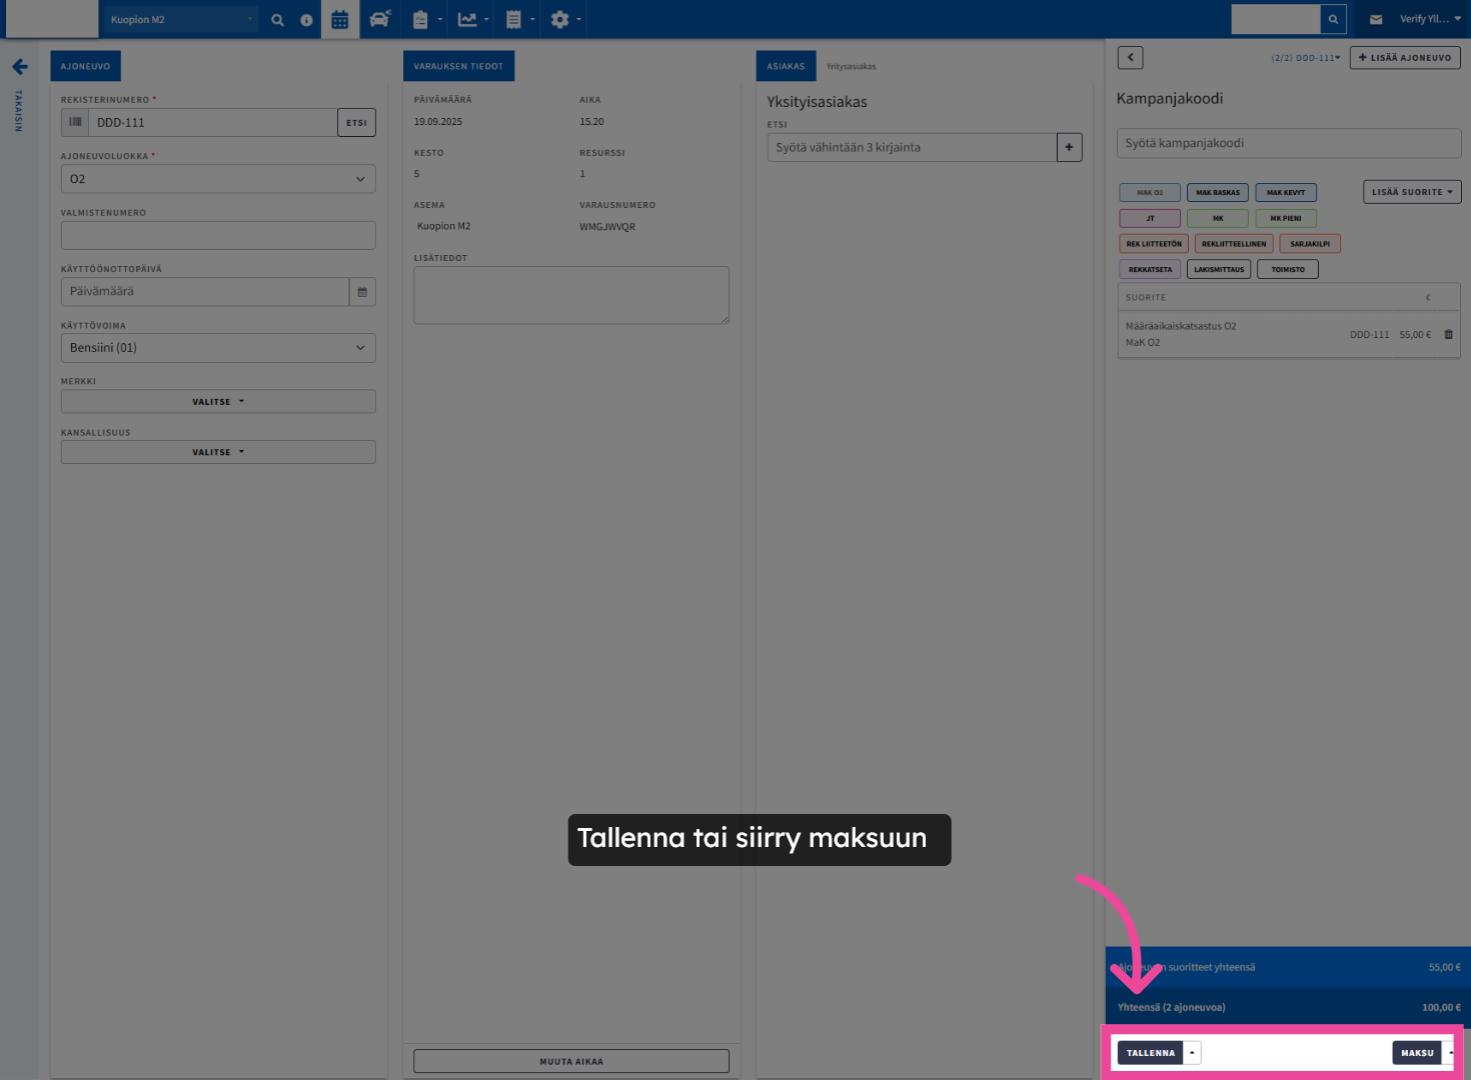Click the Määräaikaiskatsastus O2 service row text
Viewport: 1471px width, 1080px height.
(x=1181, y=326)
